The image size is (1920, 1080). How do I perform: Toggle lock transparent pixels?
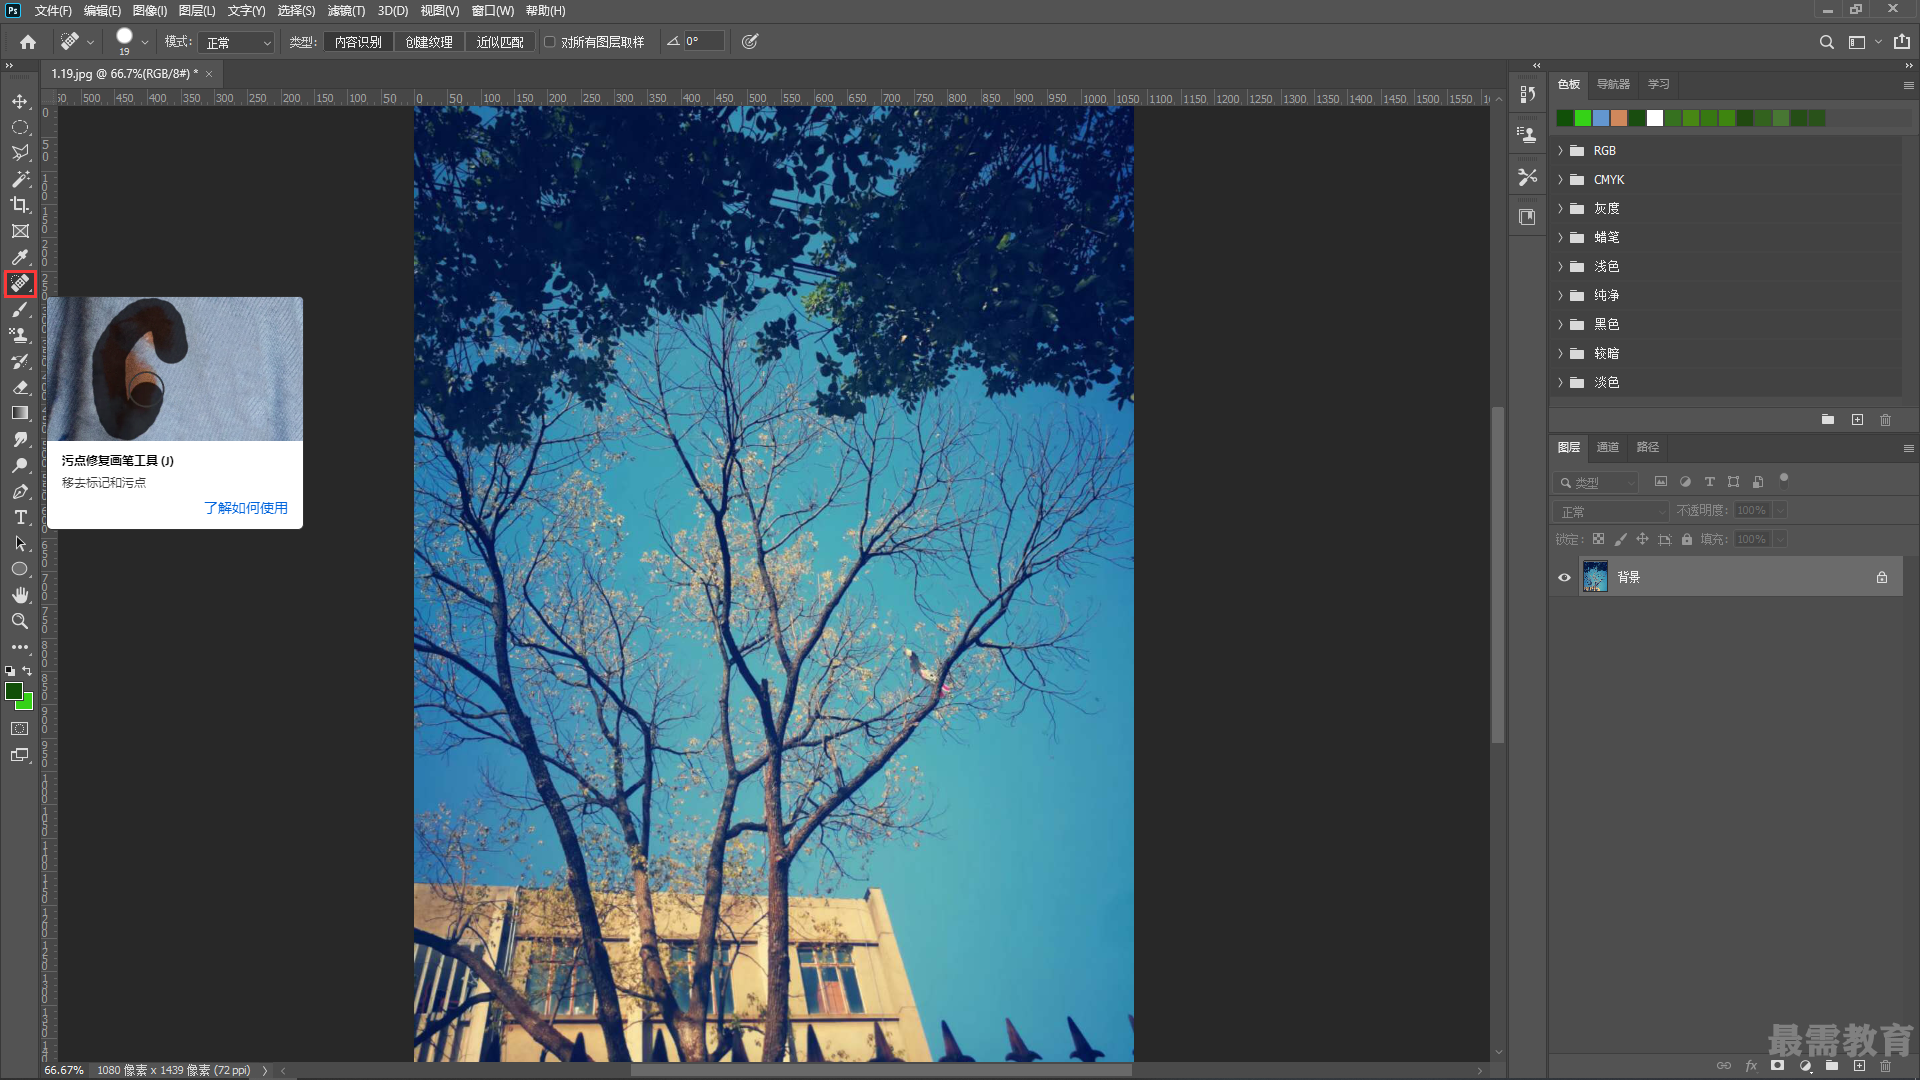point(1598,539)
